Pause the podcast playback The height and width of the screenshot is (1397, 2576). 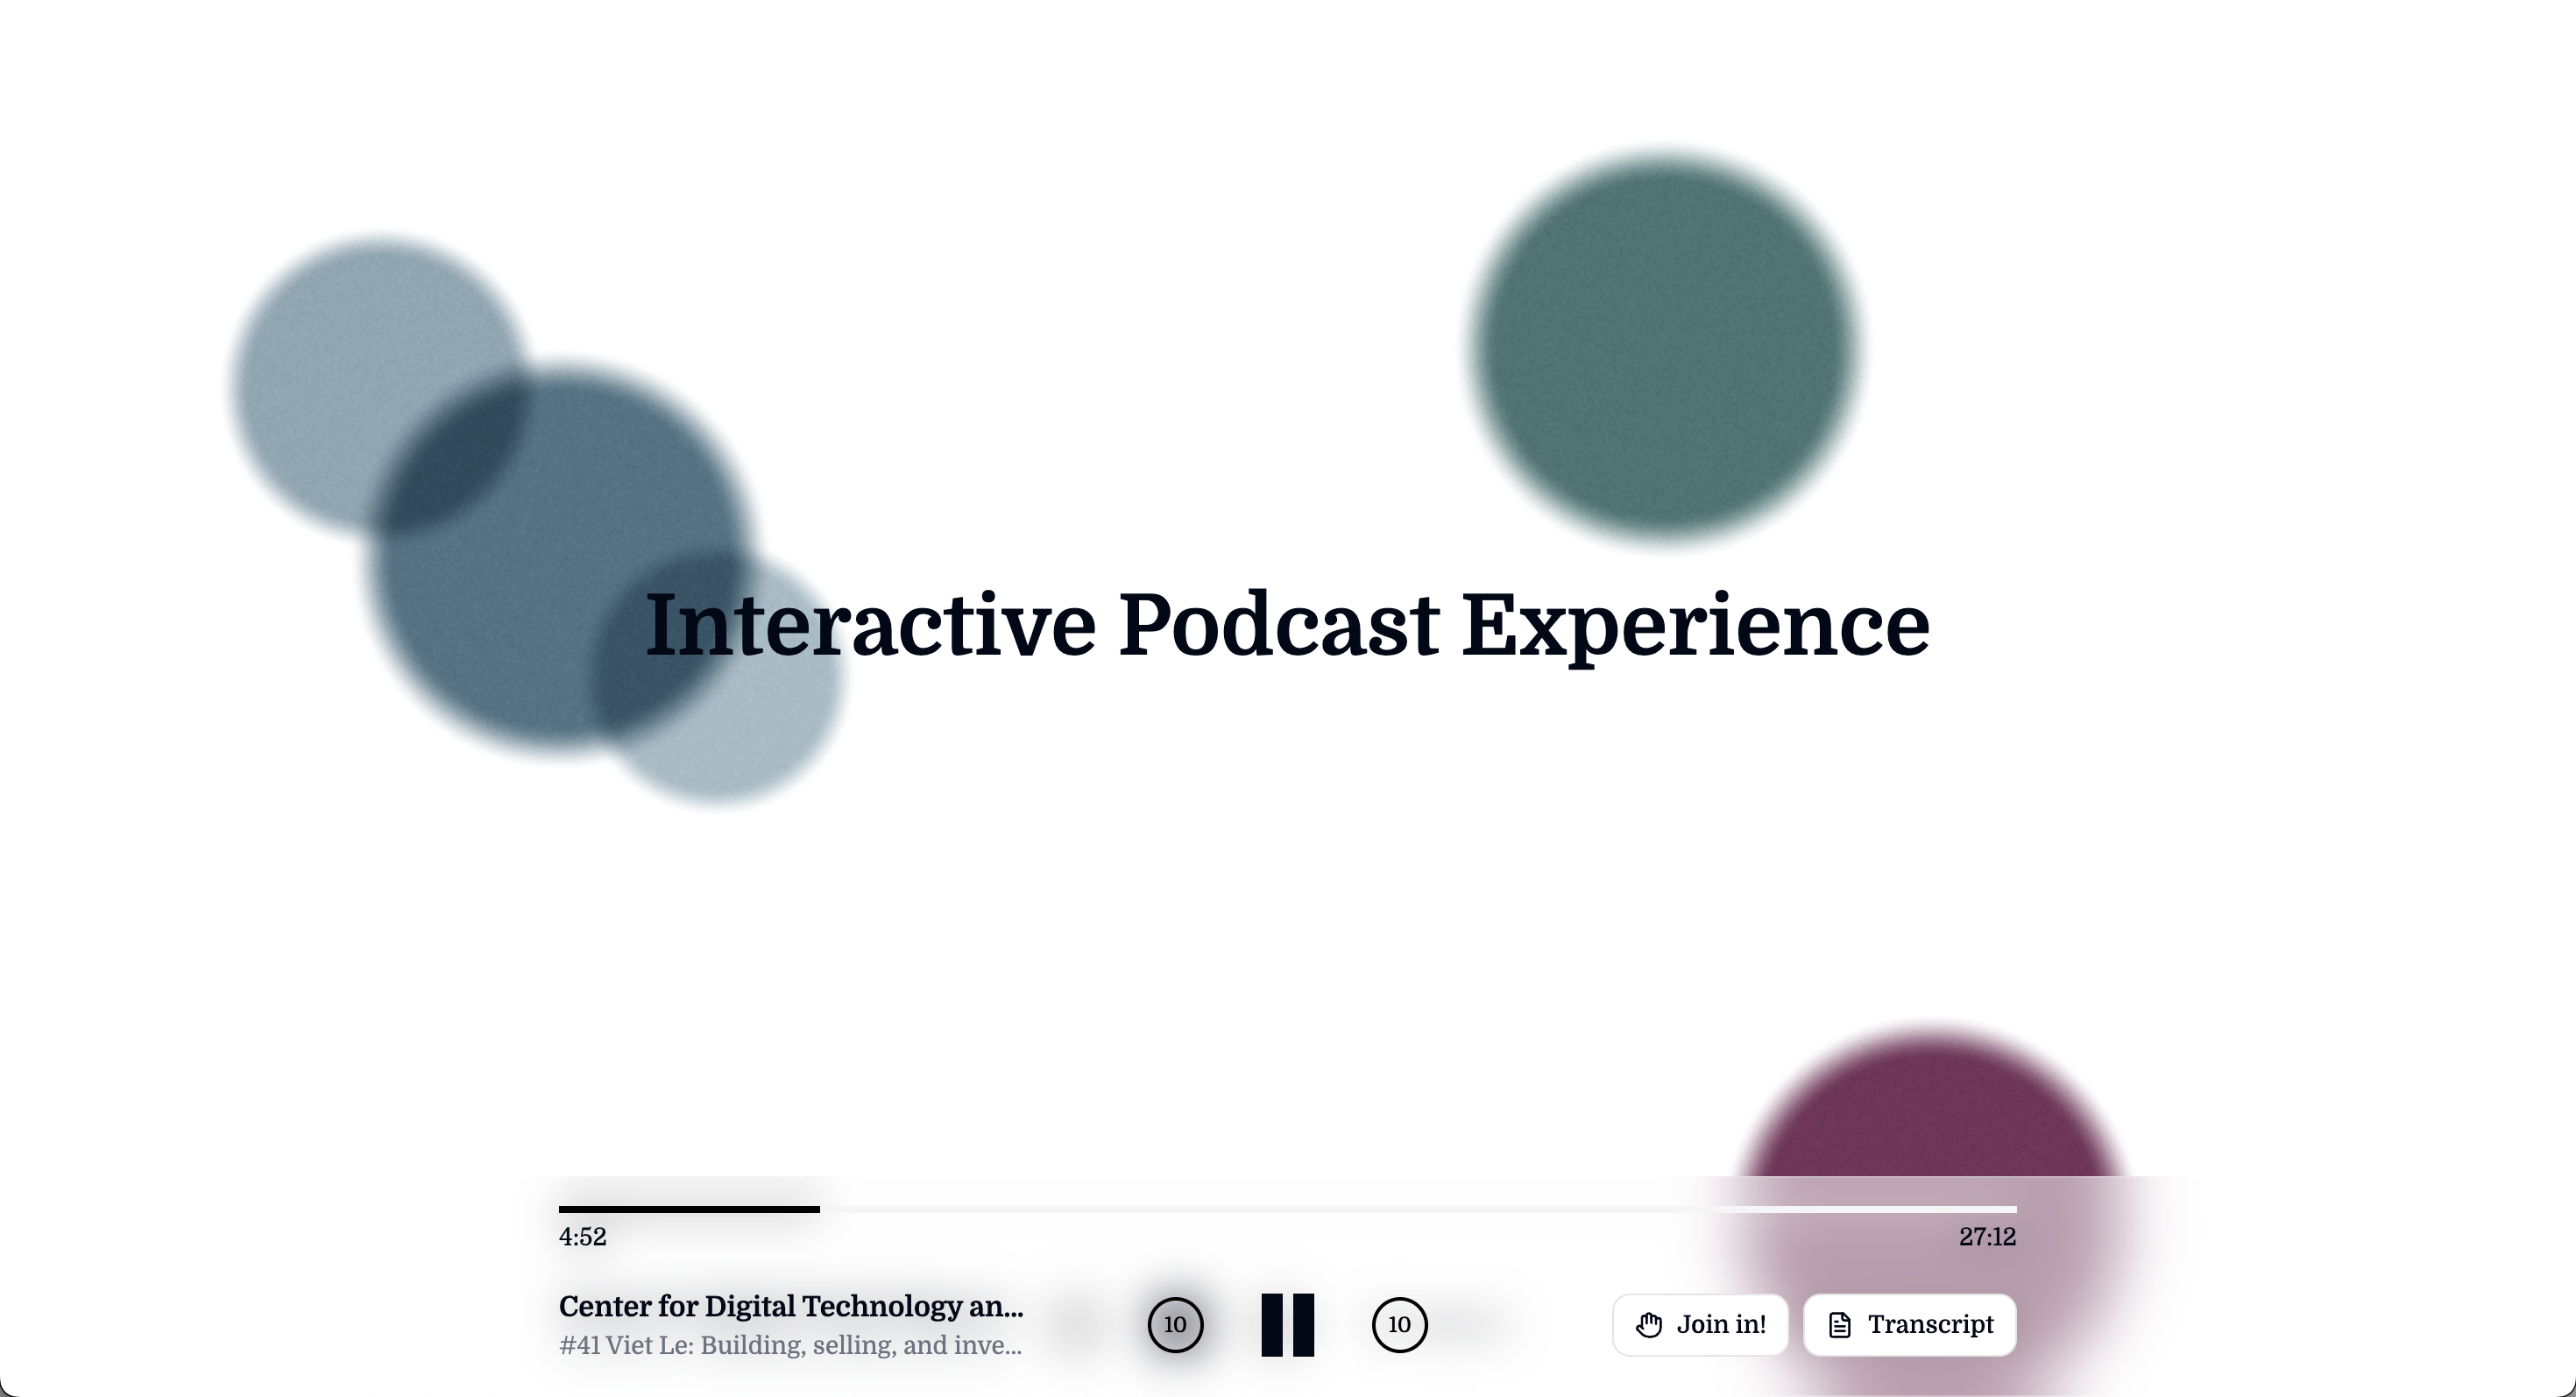click(1287, 1325)
